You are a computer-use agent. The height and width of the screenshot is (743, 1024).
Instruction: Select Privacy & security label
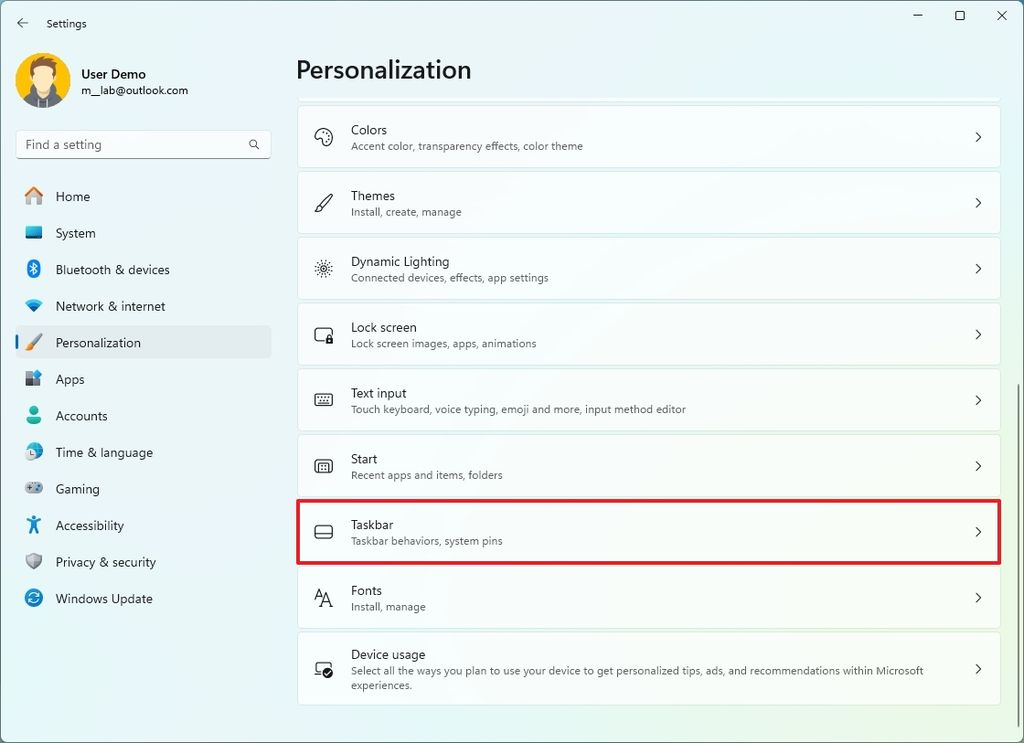click(x=106, y=562)
